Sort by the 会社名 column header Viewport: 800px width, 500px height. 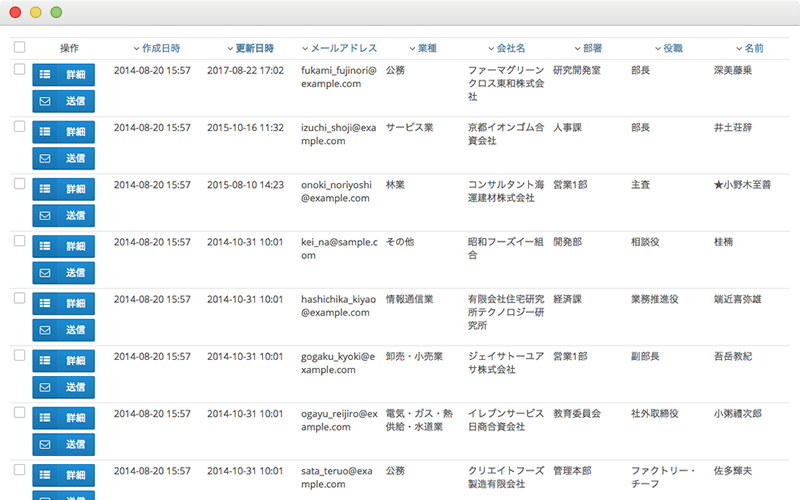pyautogui.click(x=506, y=48)
